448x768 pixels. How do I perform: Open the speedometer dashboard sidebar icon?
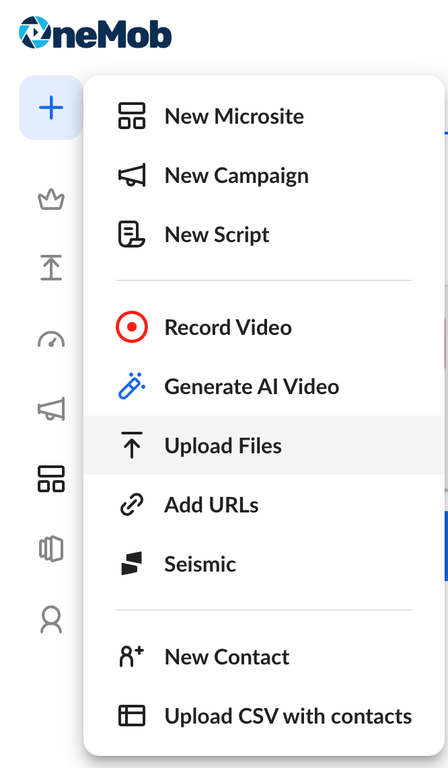coord(51,339)
